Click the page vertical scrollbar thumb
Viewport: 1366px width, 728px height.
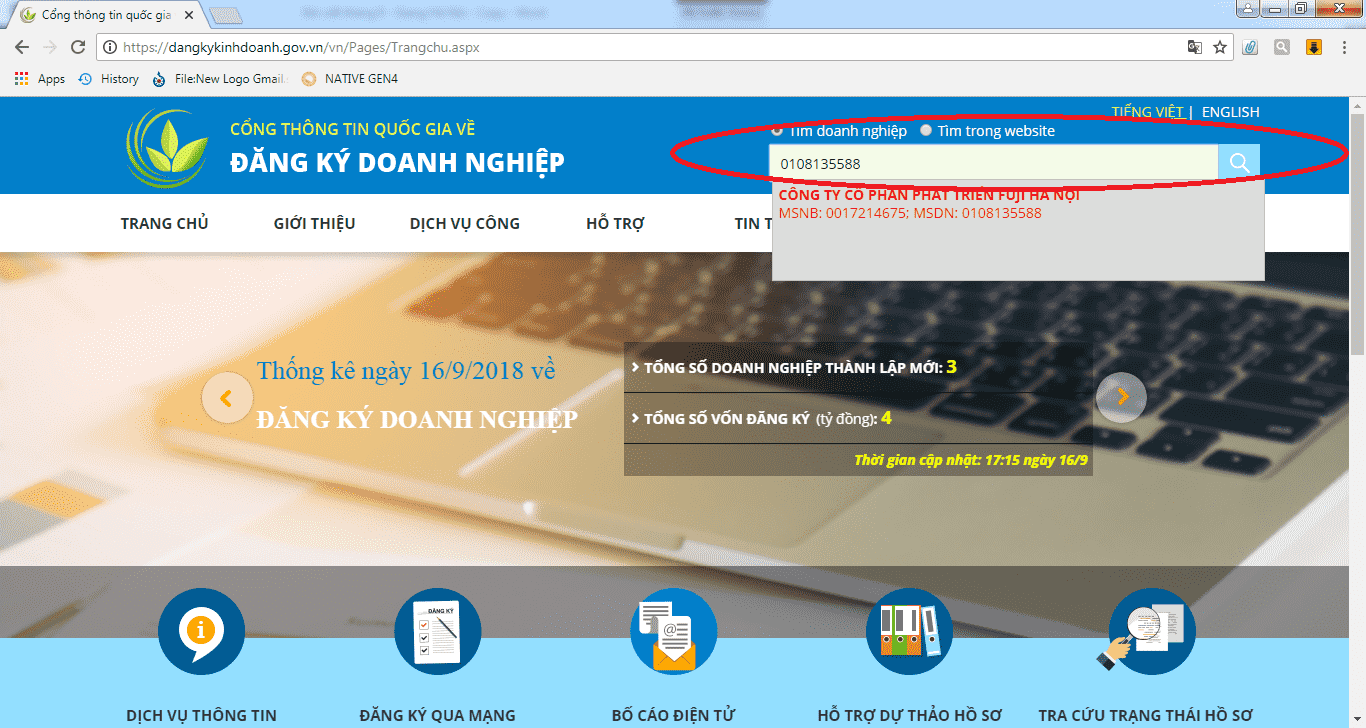(1357, 233)
